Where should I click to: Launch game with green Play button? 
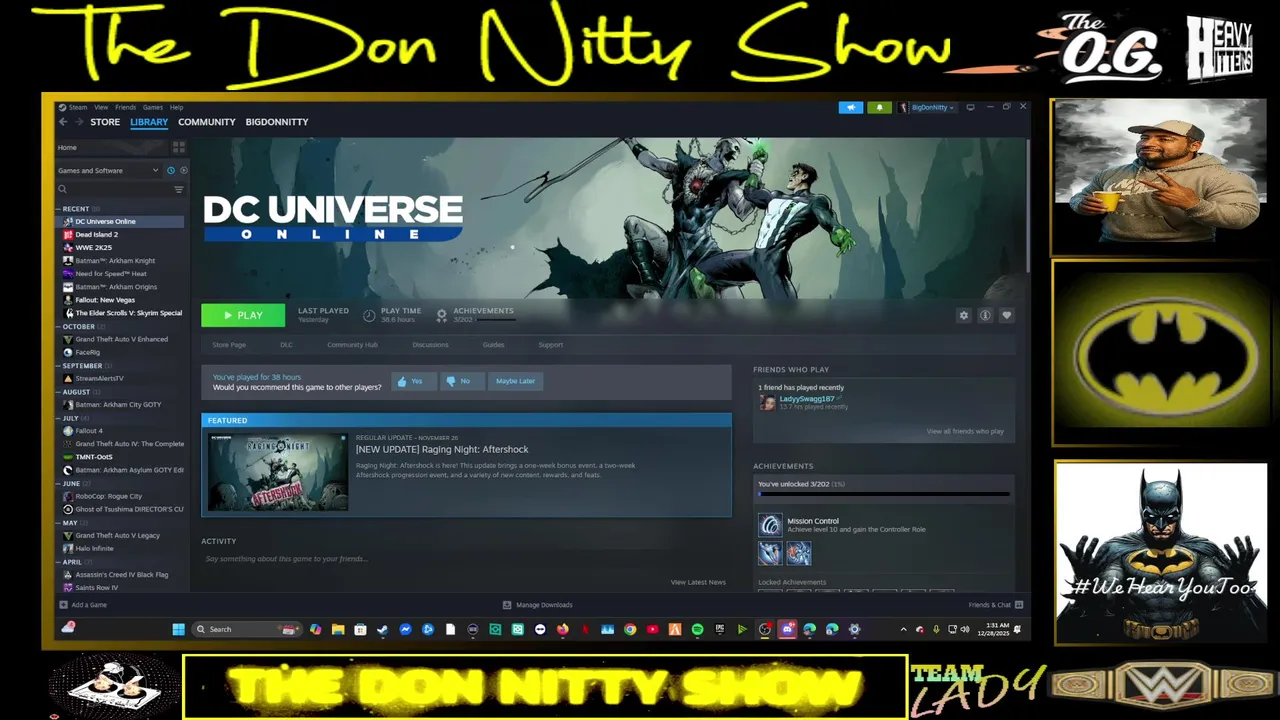click(243, 315)
